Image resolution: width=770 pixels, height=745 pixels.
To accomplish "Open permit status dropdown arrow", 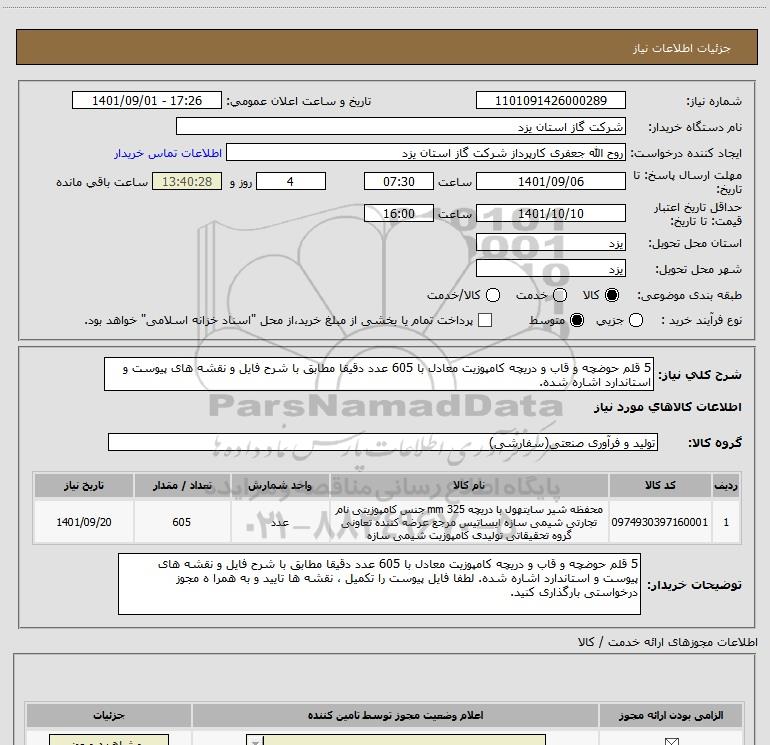I will coord(255,740).
